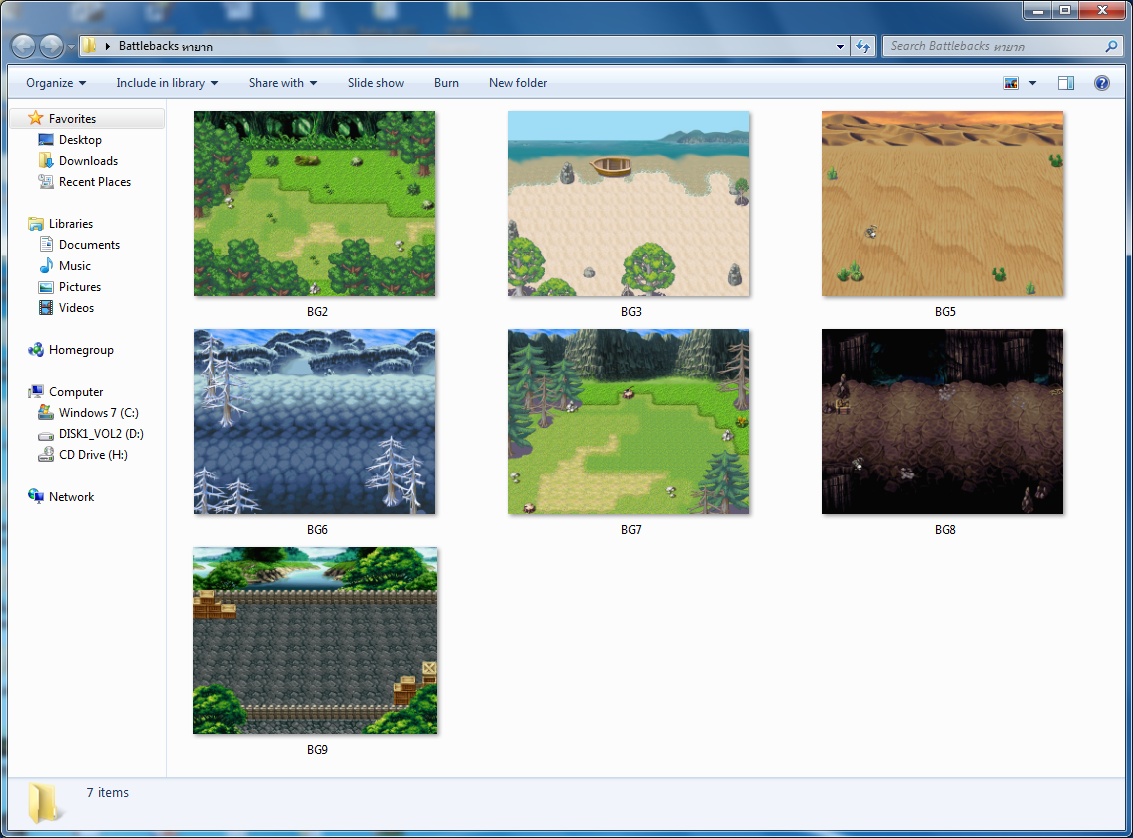Click the Battlebacks path segment
Viewport: 1133px width, 838px height.
[165, 46]
